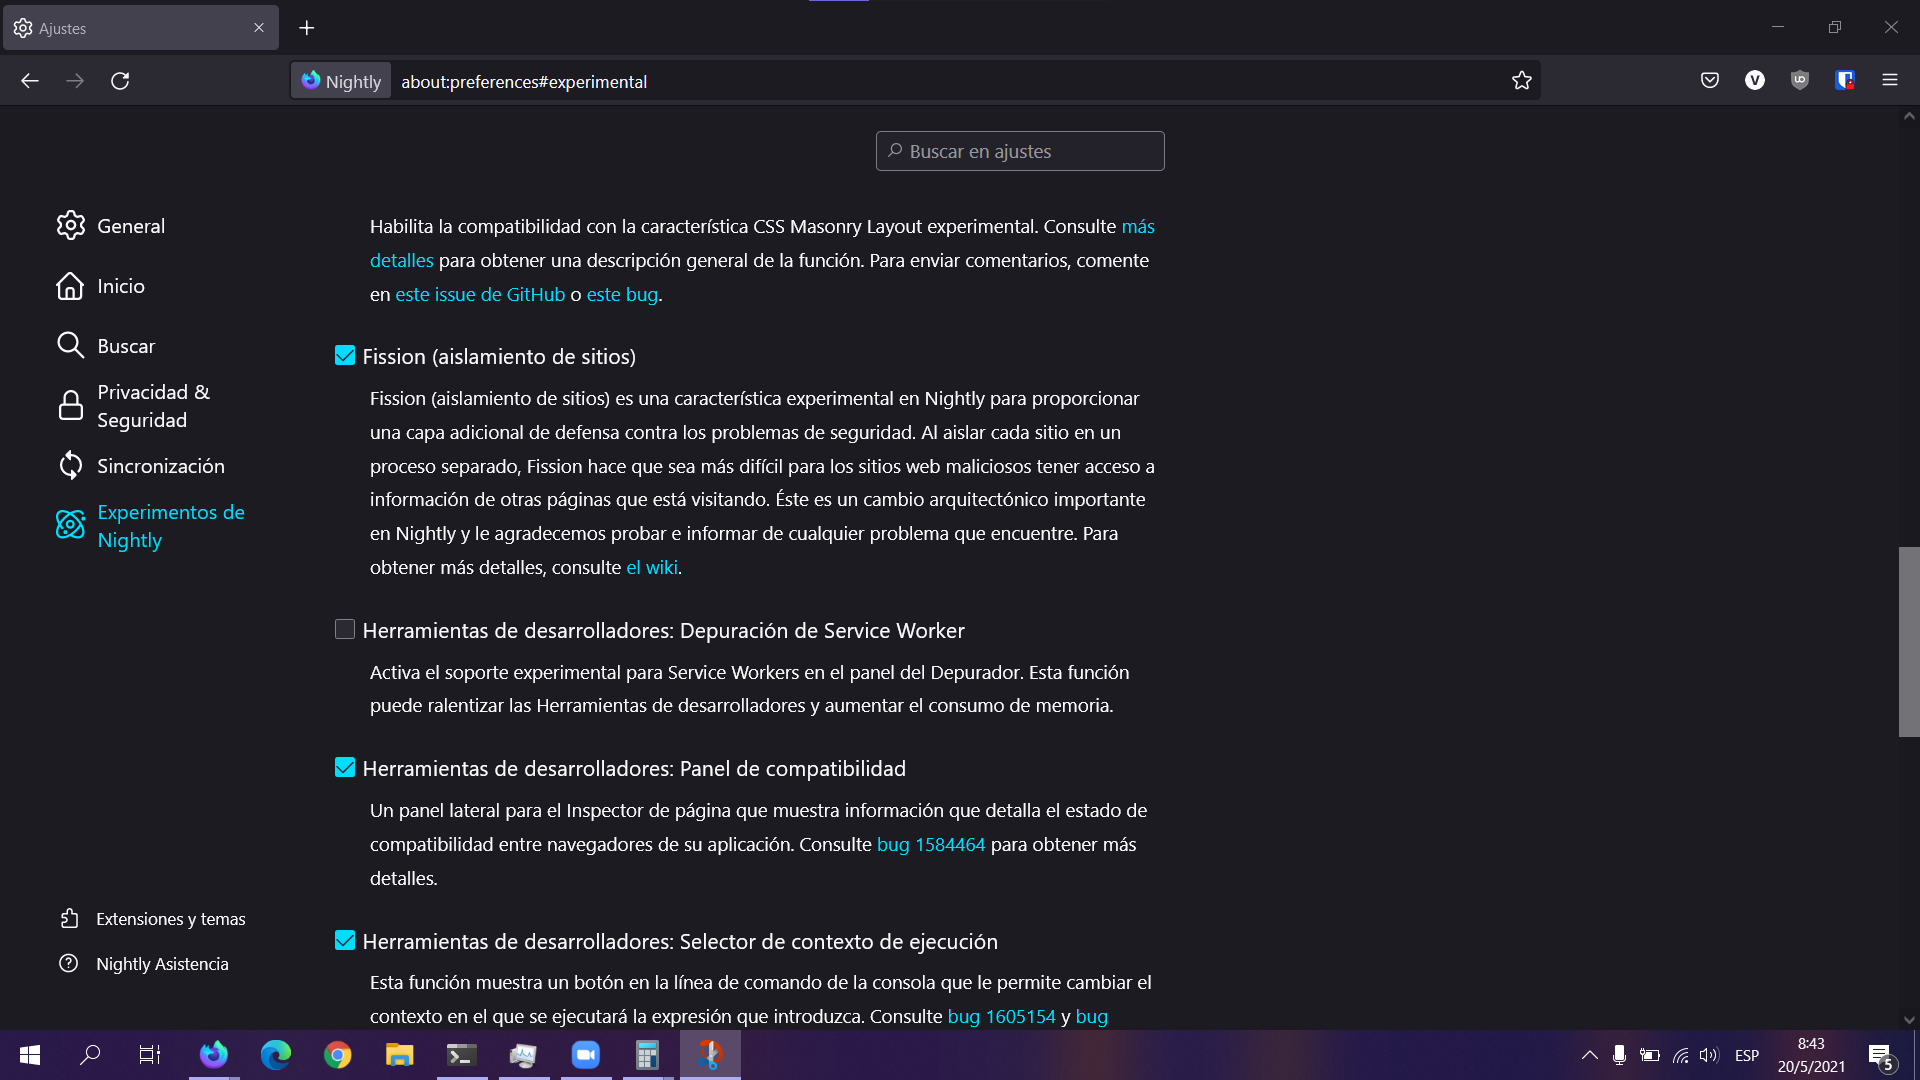The height and width of the screenshot is (1080, 1920).
Task: Open a new tab with plus icon
Action: 307,28
